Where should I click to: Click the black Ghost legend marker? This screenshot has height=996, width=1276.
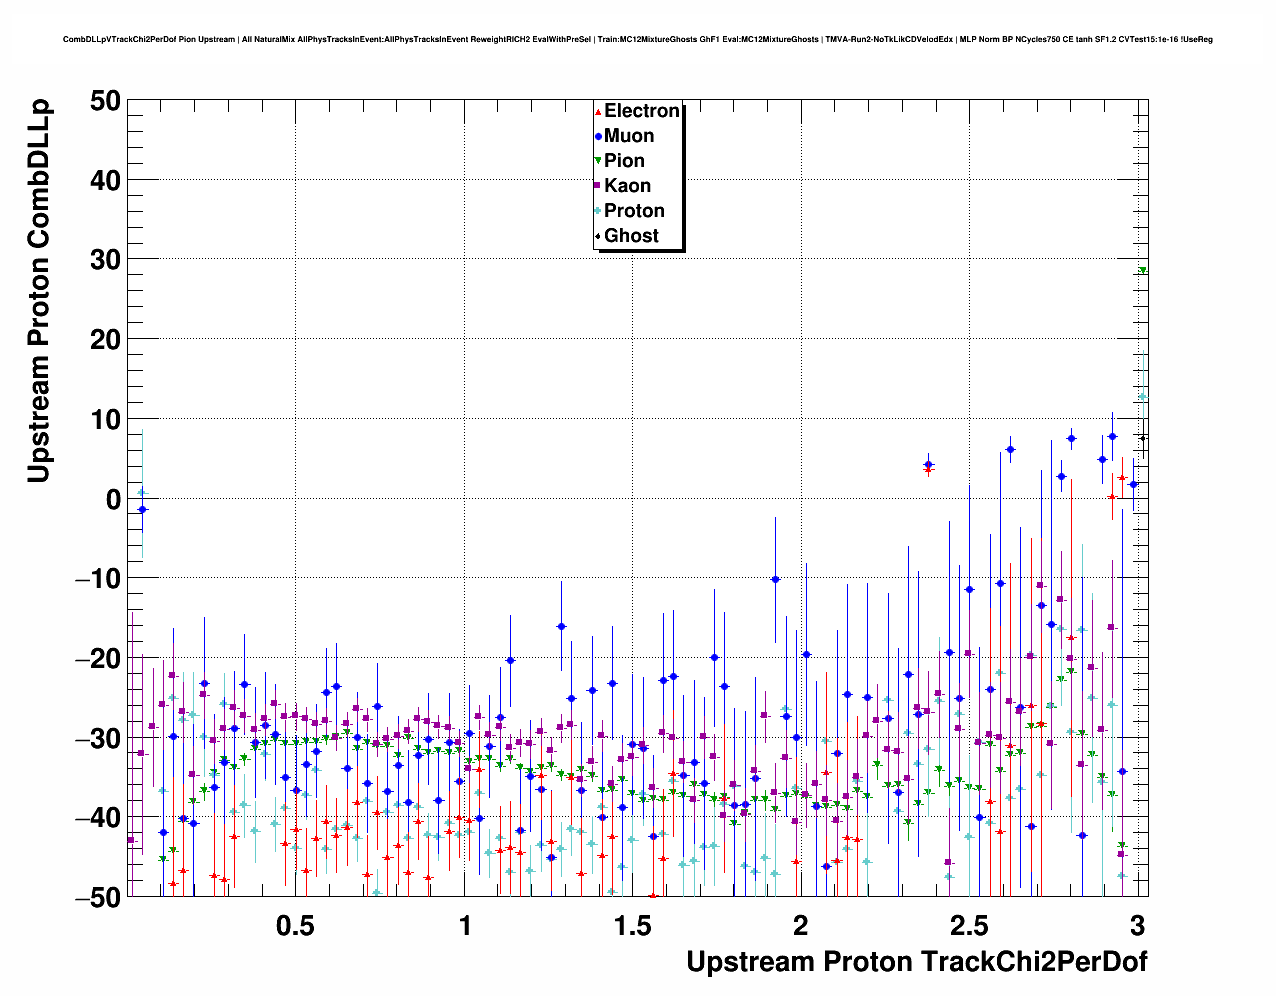tap(598, 236)
